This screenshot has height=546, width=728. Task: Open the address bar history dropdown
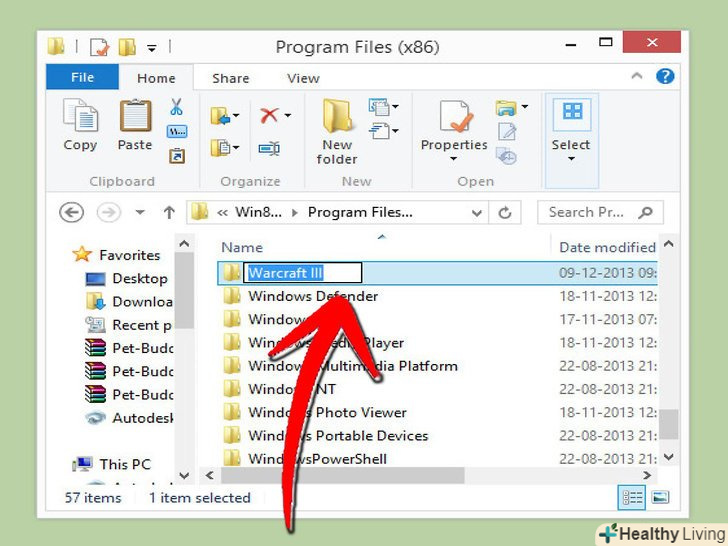click(476, 213)
